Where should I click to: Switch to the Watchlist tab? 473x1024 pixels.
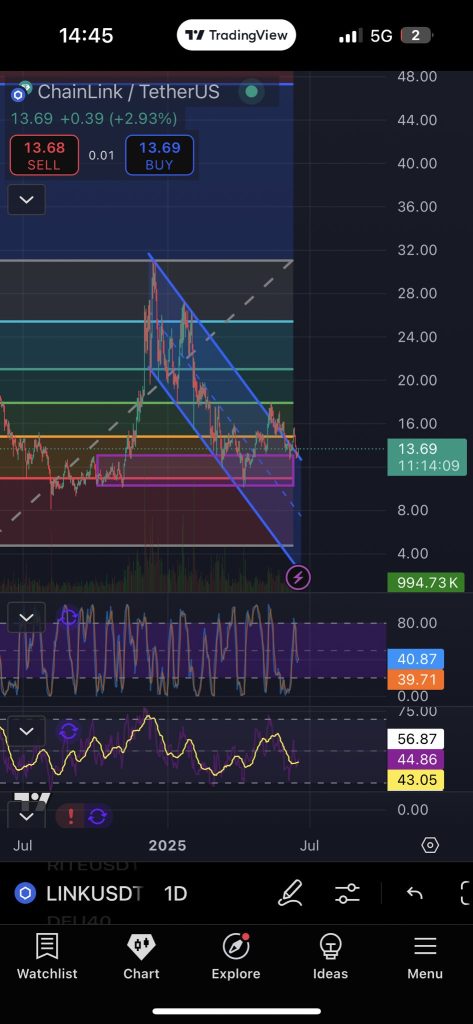click(x=47, y=957)
